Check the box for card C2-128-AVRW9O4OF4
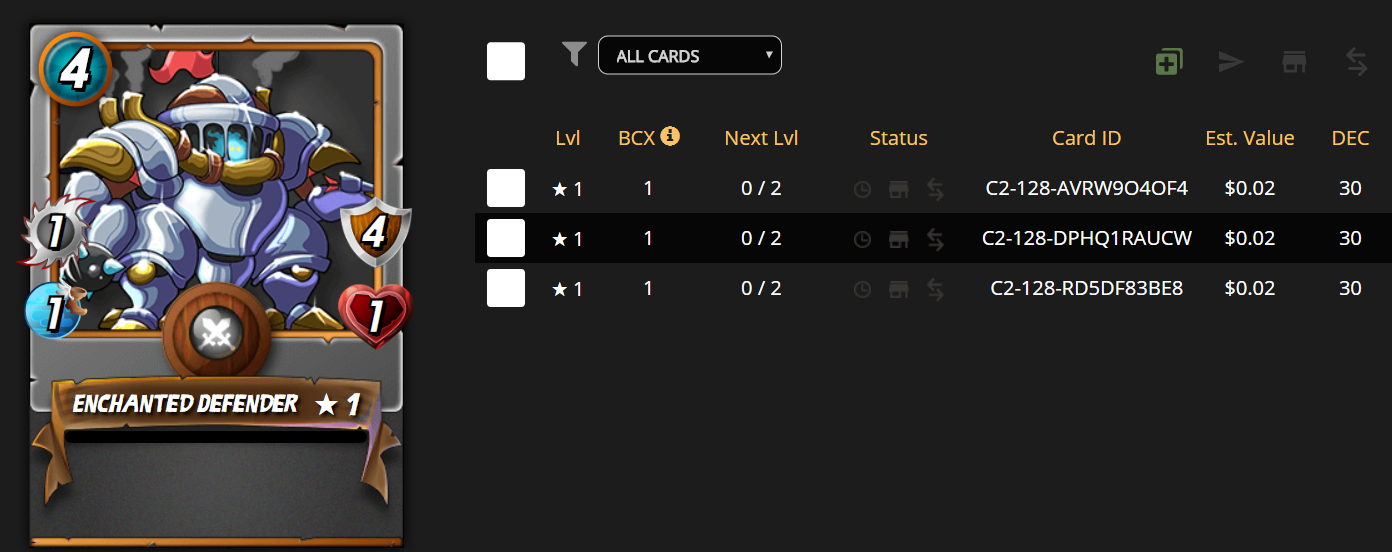 coord(506,188)
